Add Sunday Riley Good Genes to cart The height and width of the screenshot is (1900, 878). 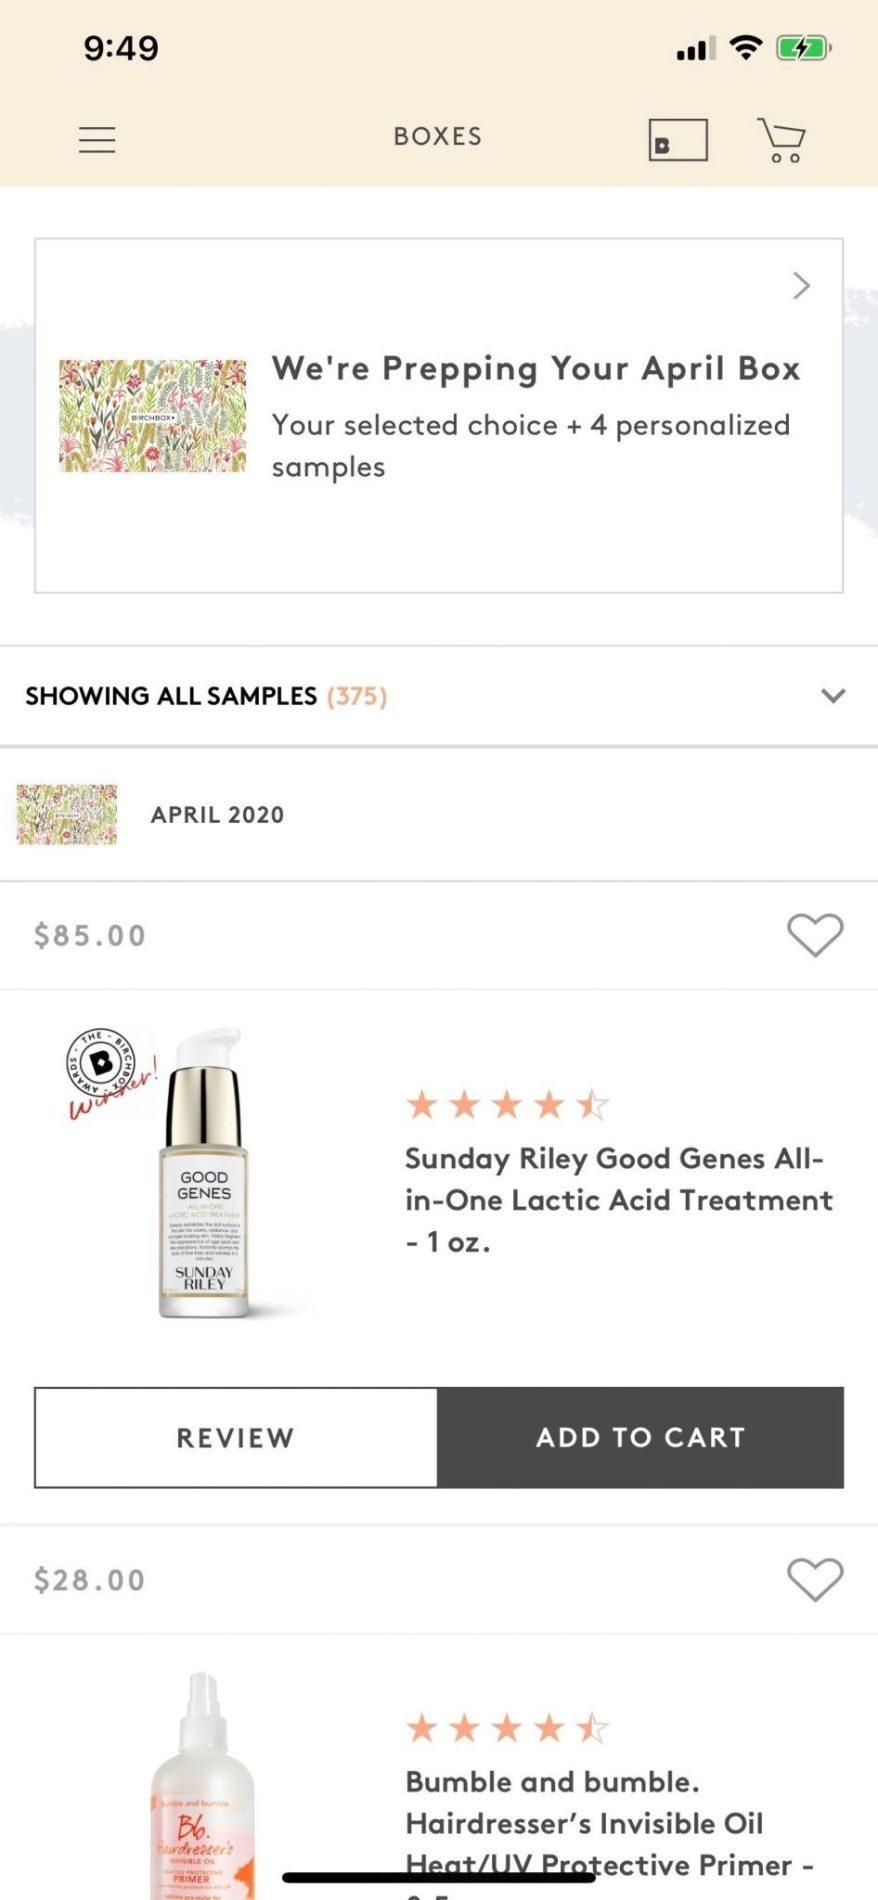click(641, 1437)
